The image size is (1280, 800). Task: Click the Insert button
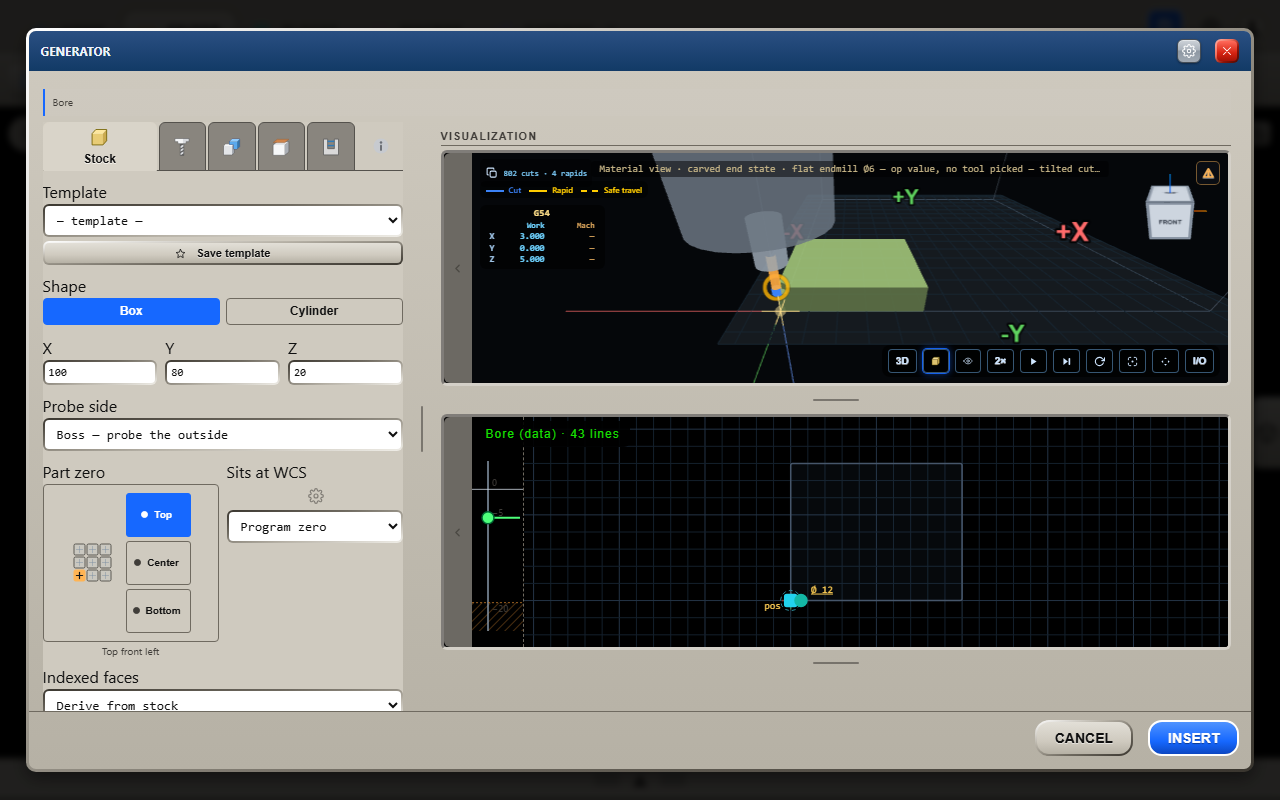[x=1193, y=738]
